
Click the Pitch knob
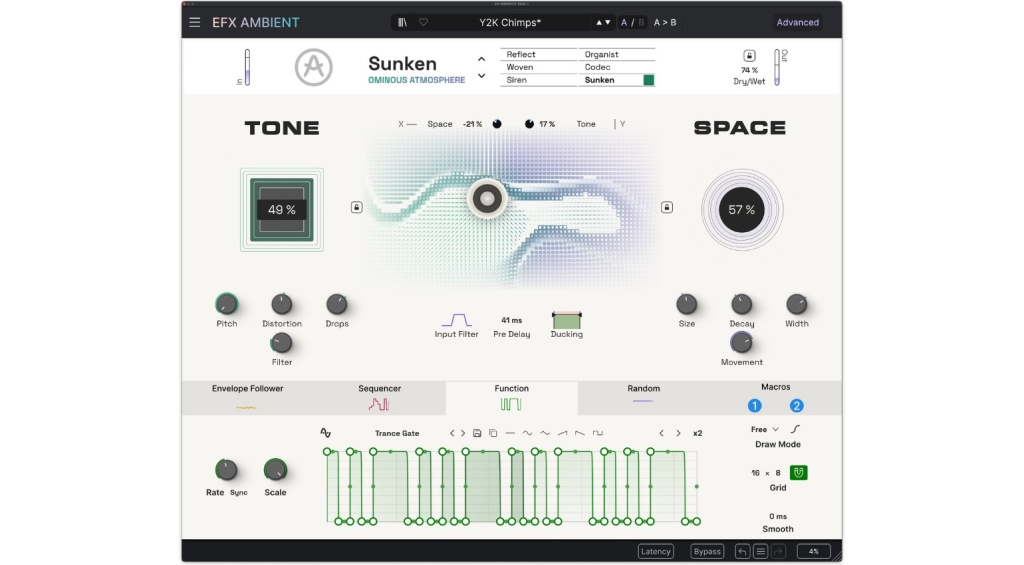(x=227, y=304)
